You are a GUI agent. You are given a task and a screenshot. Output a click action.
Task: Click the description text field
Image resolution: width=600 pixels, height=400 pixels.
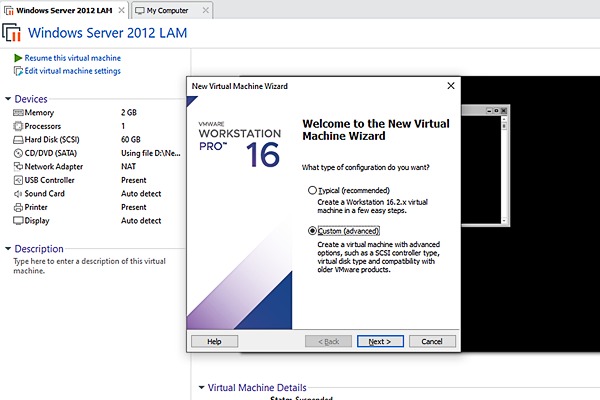90,266
